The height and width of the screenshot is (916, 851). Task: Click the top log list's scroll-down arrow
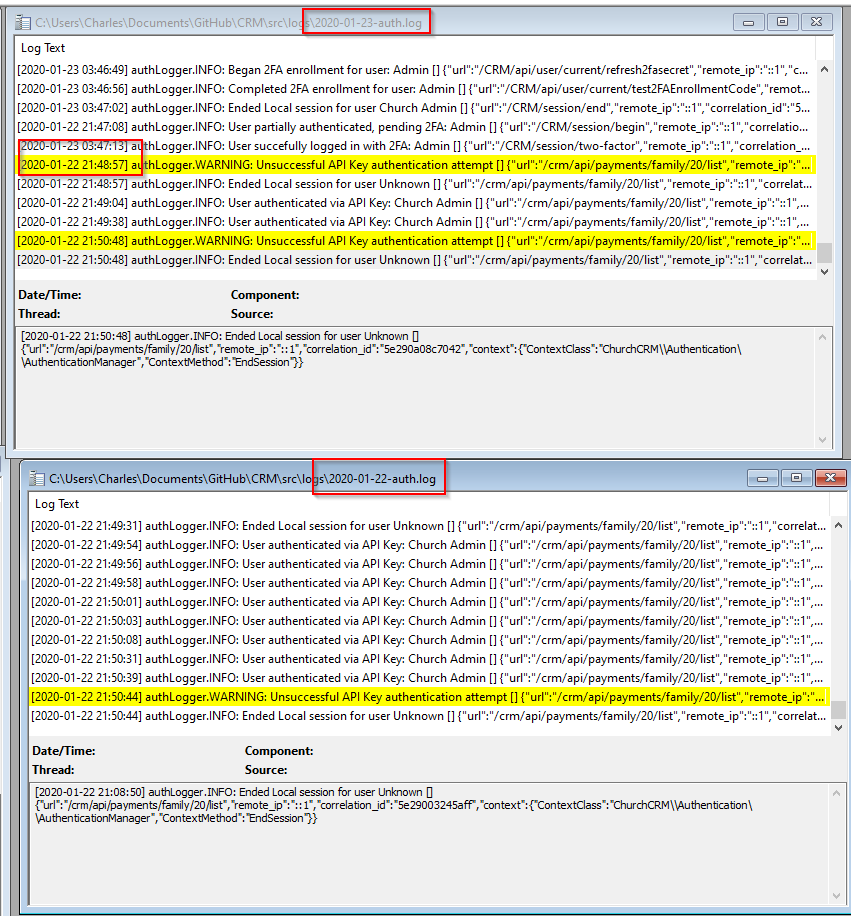pos(824,272)
